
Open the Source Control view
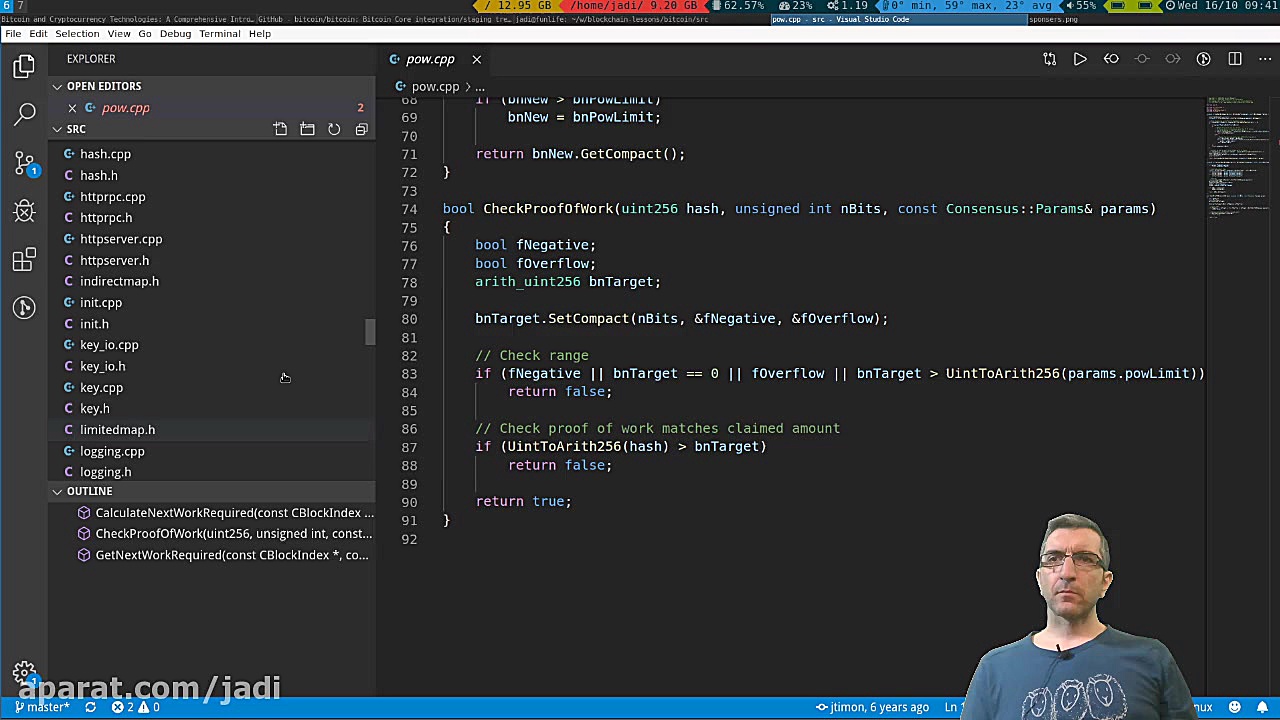tap(25, 163)
